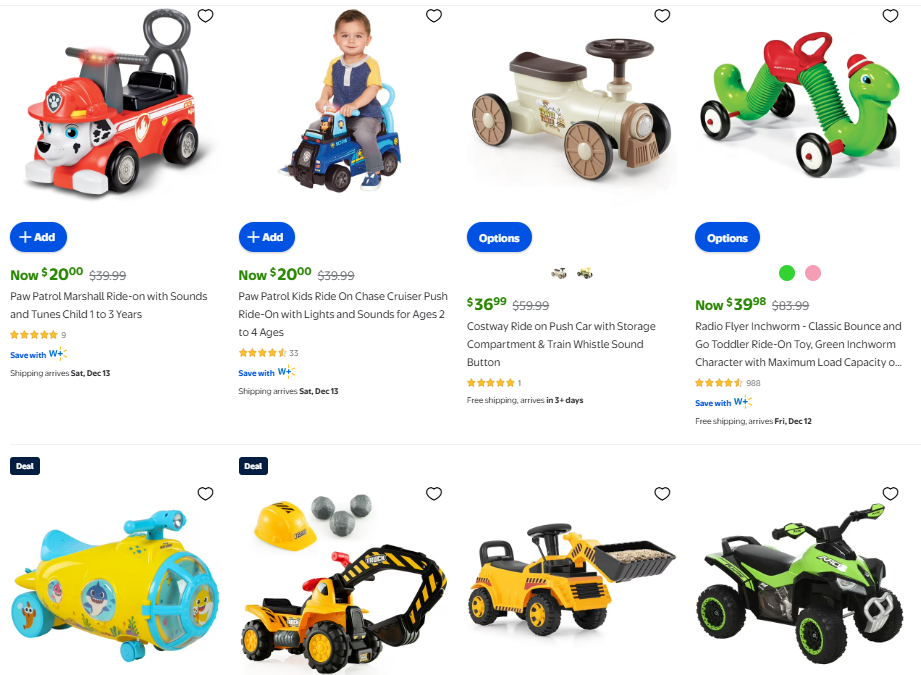Choose second Costway car variant thumbnail
The height and width of the screenshot is (675, 921).
click(584, 273)
